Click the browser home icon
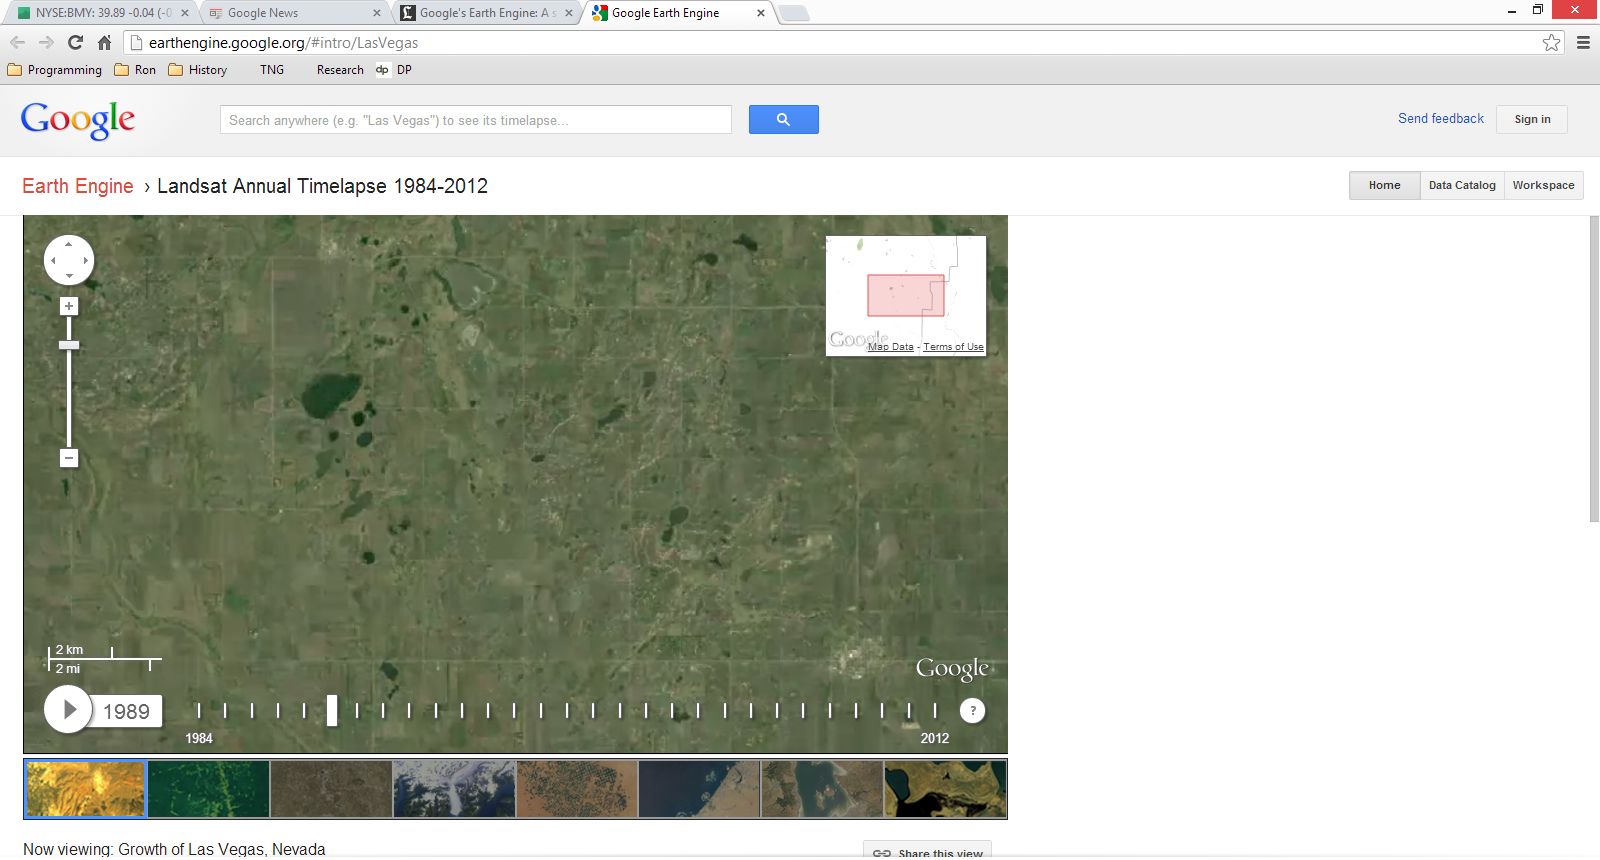The image size is (1600, 860). coord(104,42)
